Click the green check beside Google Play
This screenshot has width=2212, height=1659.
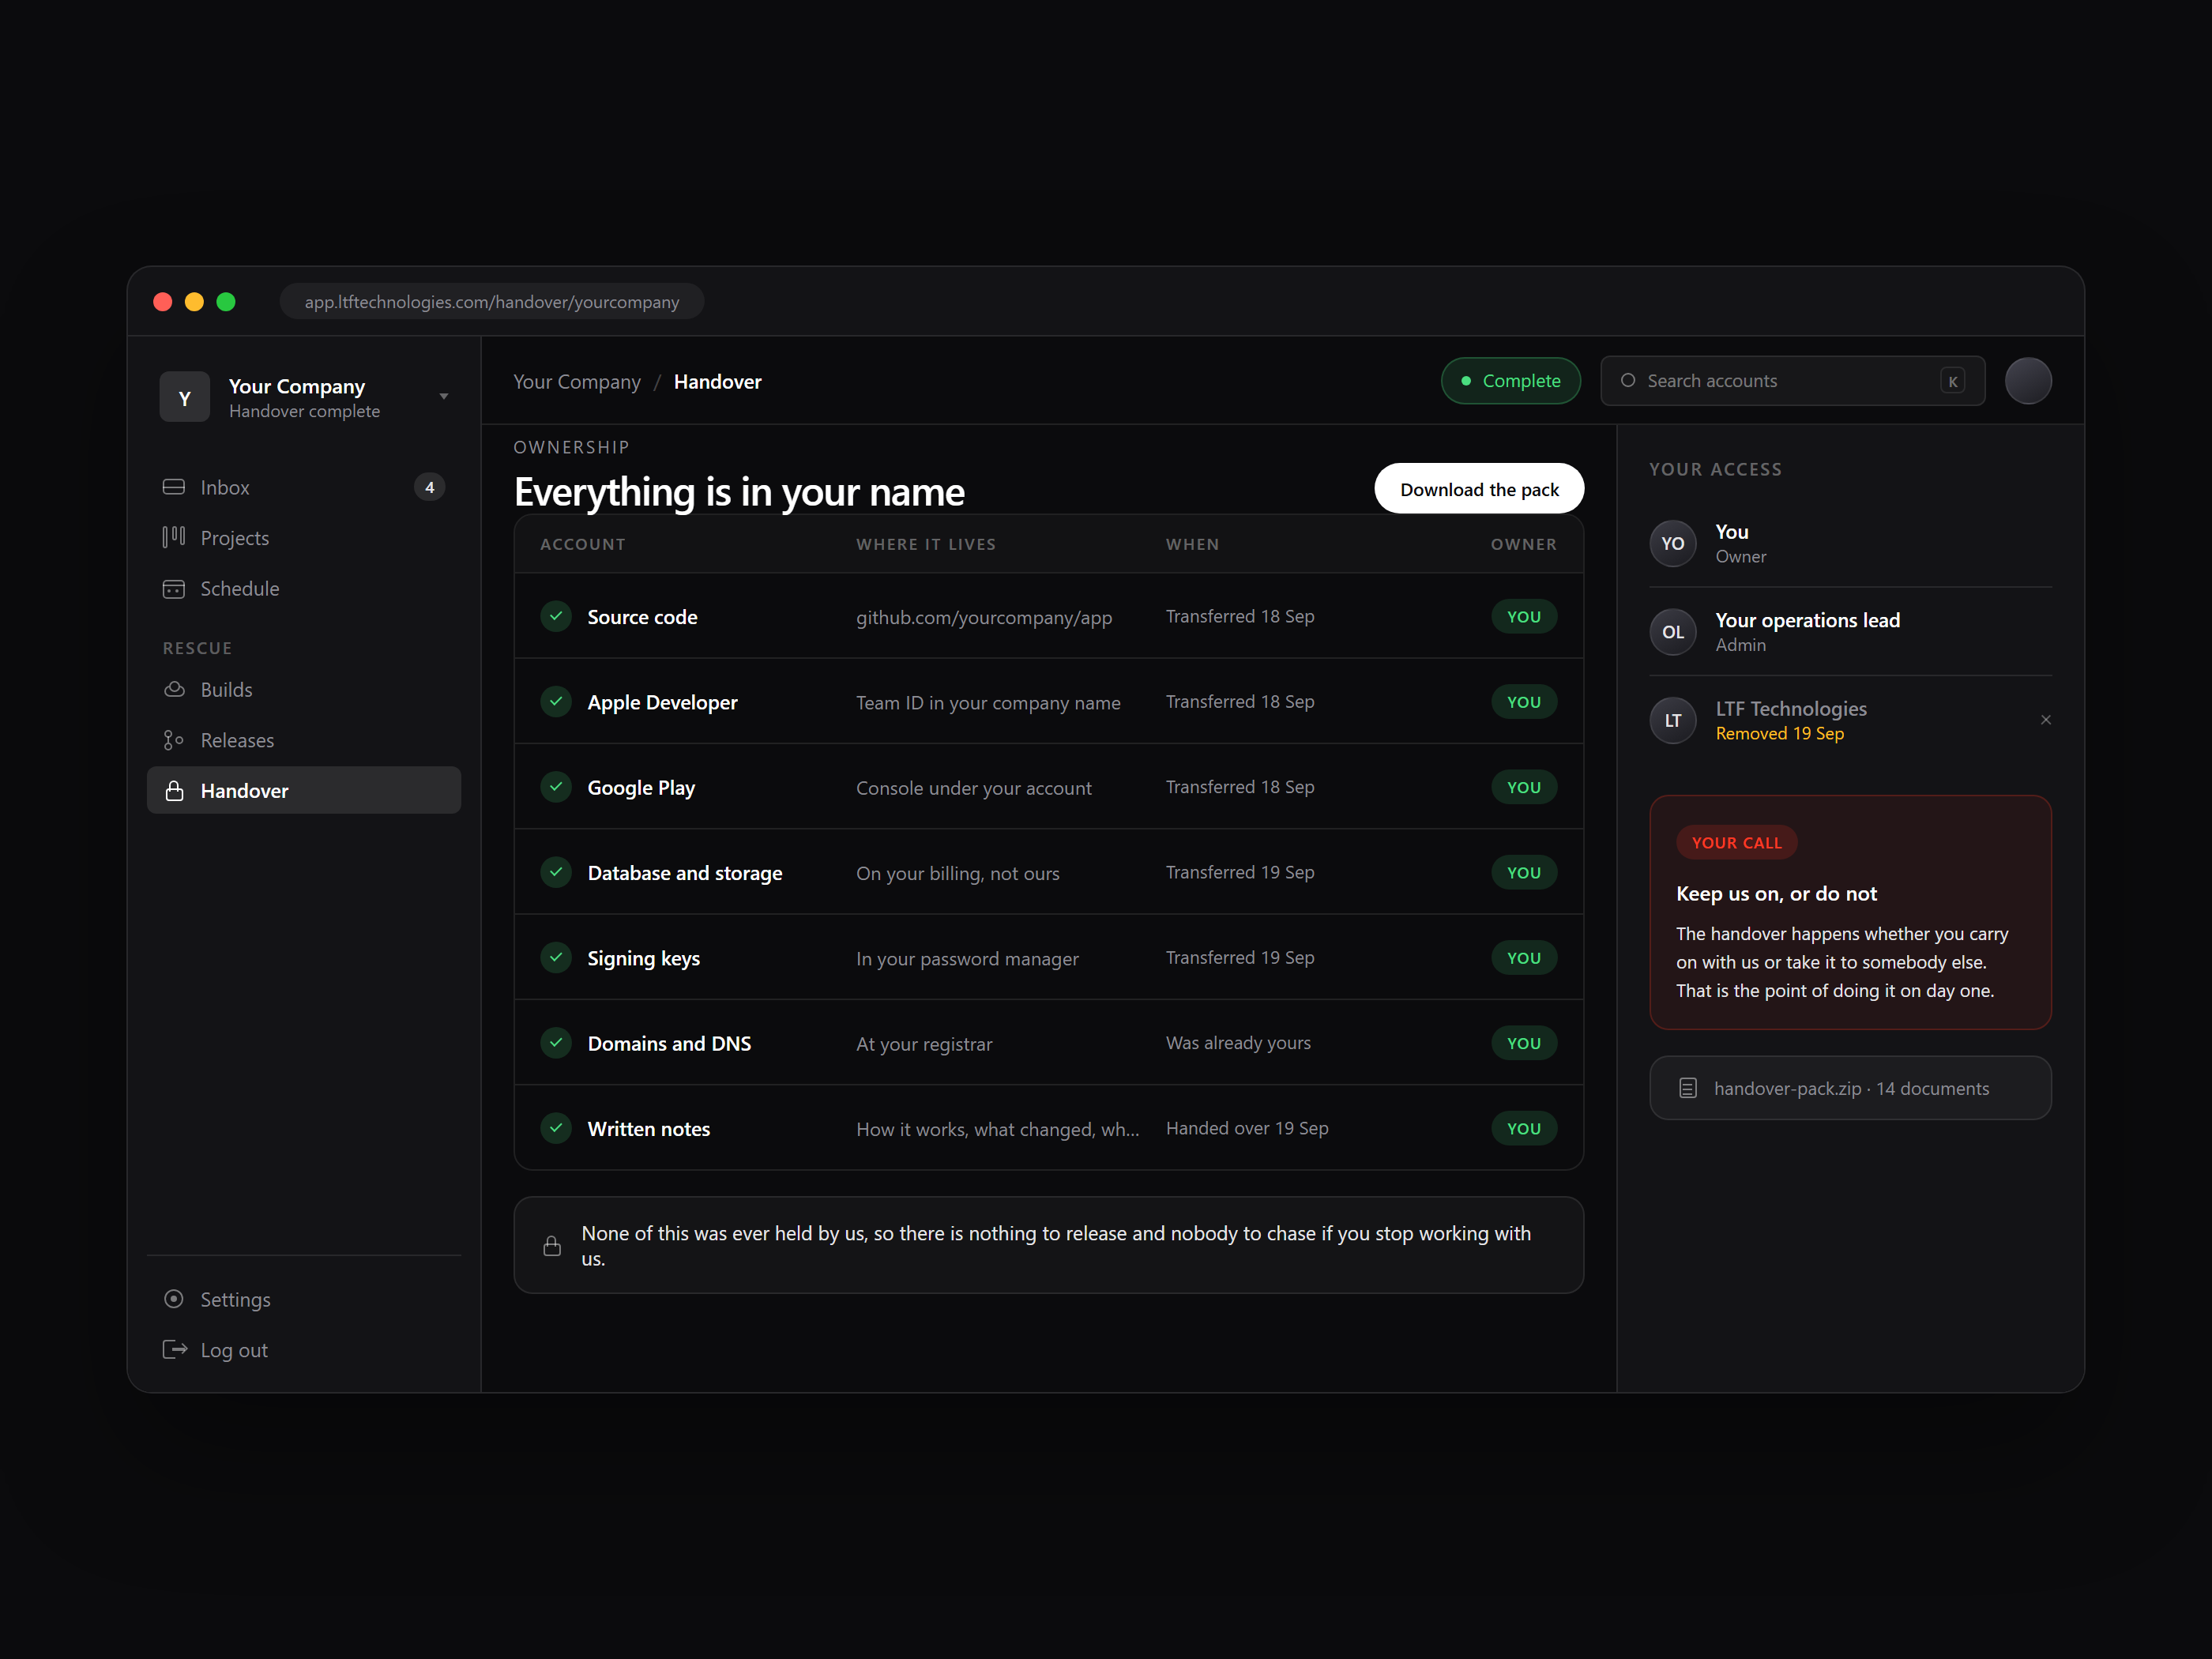point(556,787)
